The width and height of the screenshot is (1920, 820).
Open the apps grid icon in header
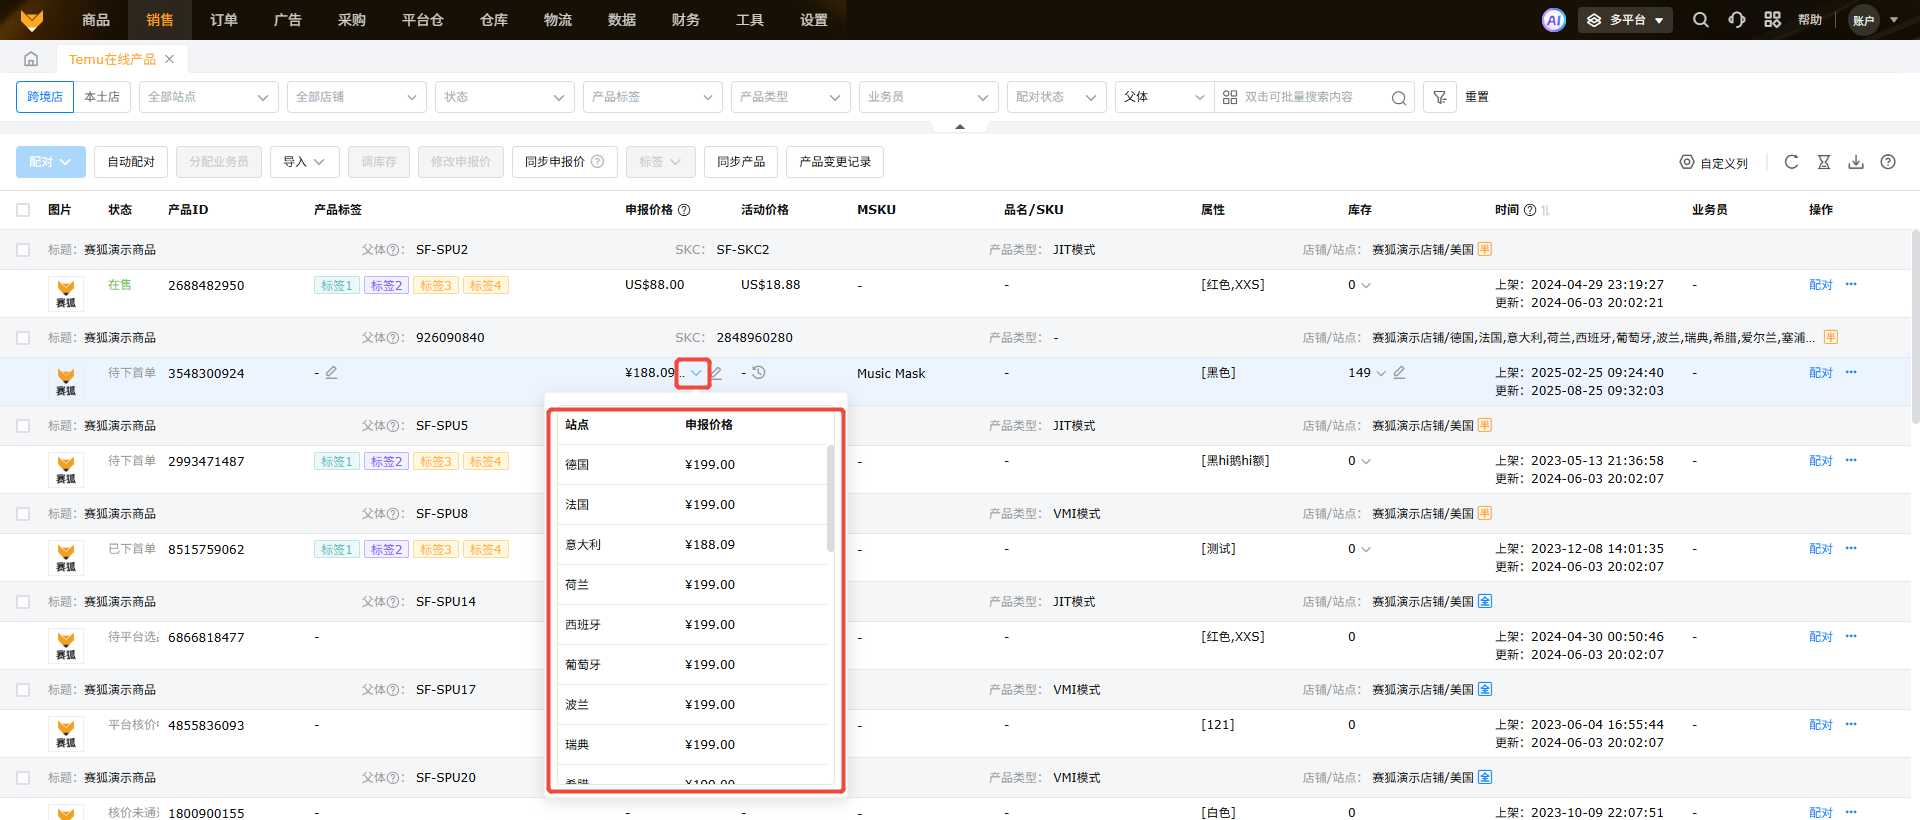pos(1772,20)
